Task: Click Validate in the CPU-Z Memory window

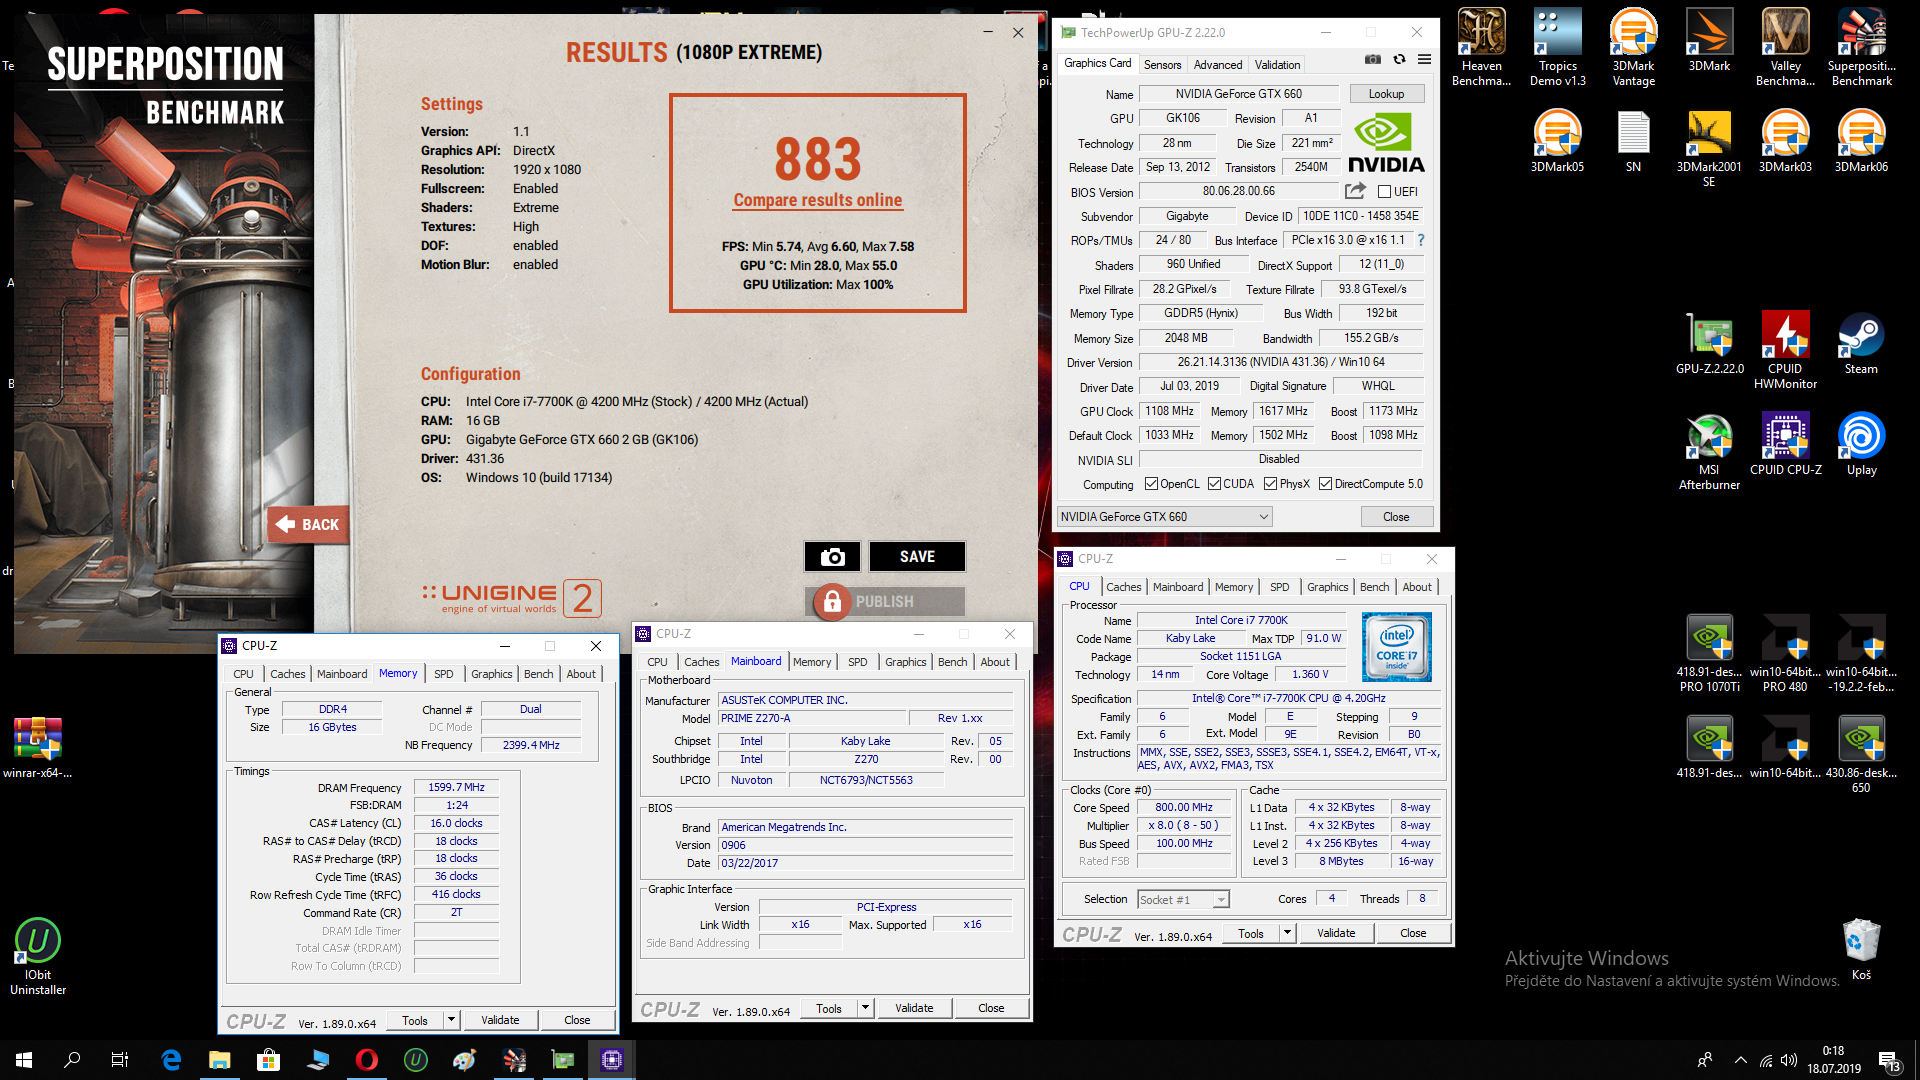Action: coord(500,1020)
